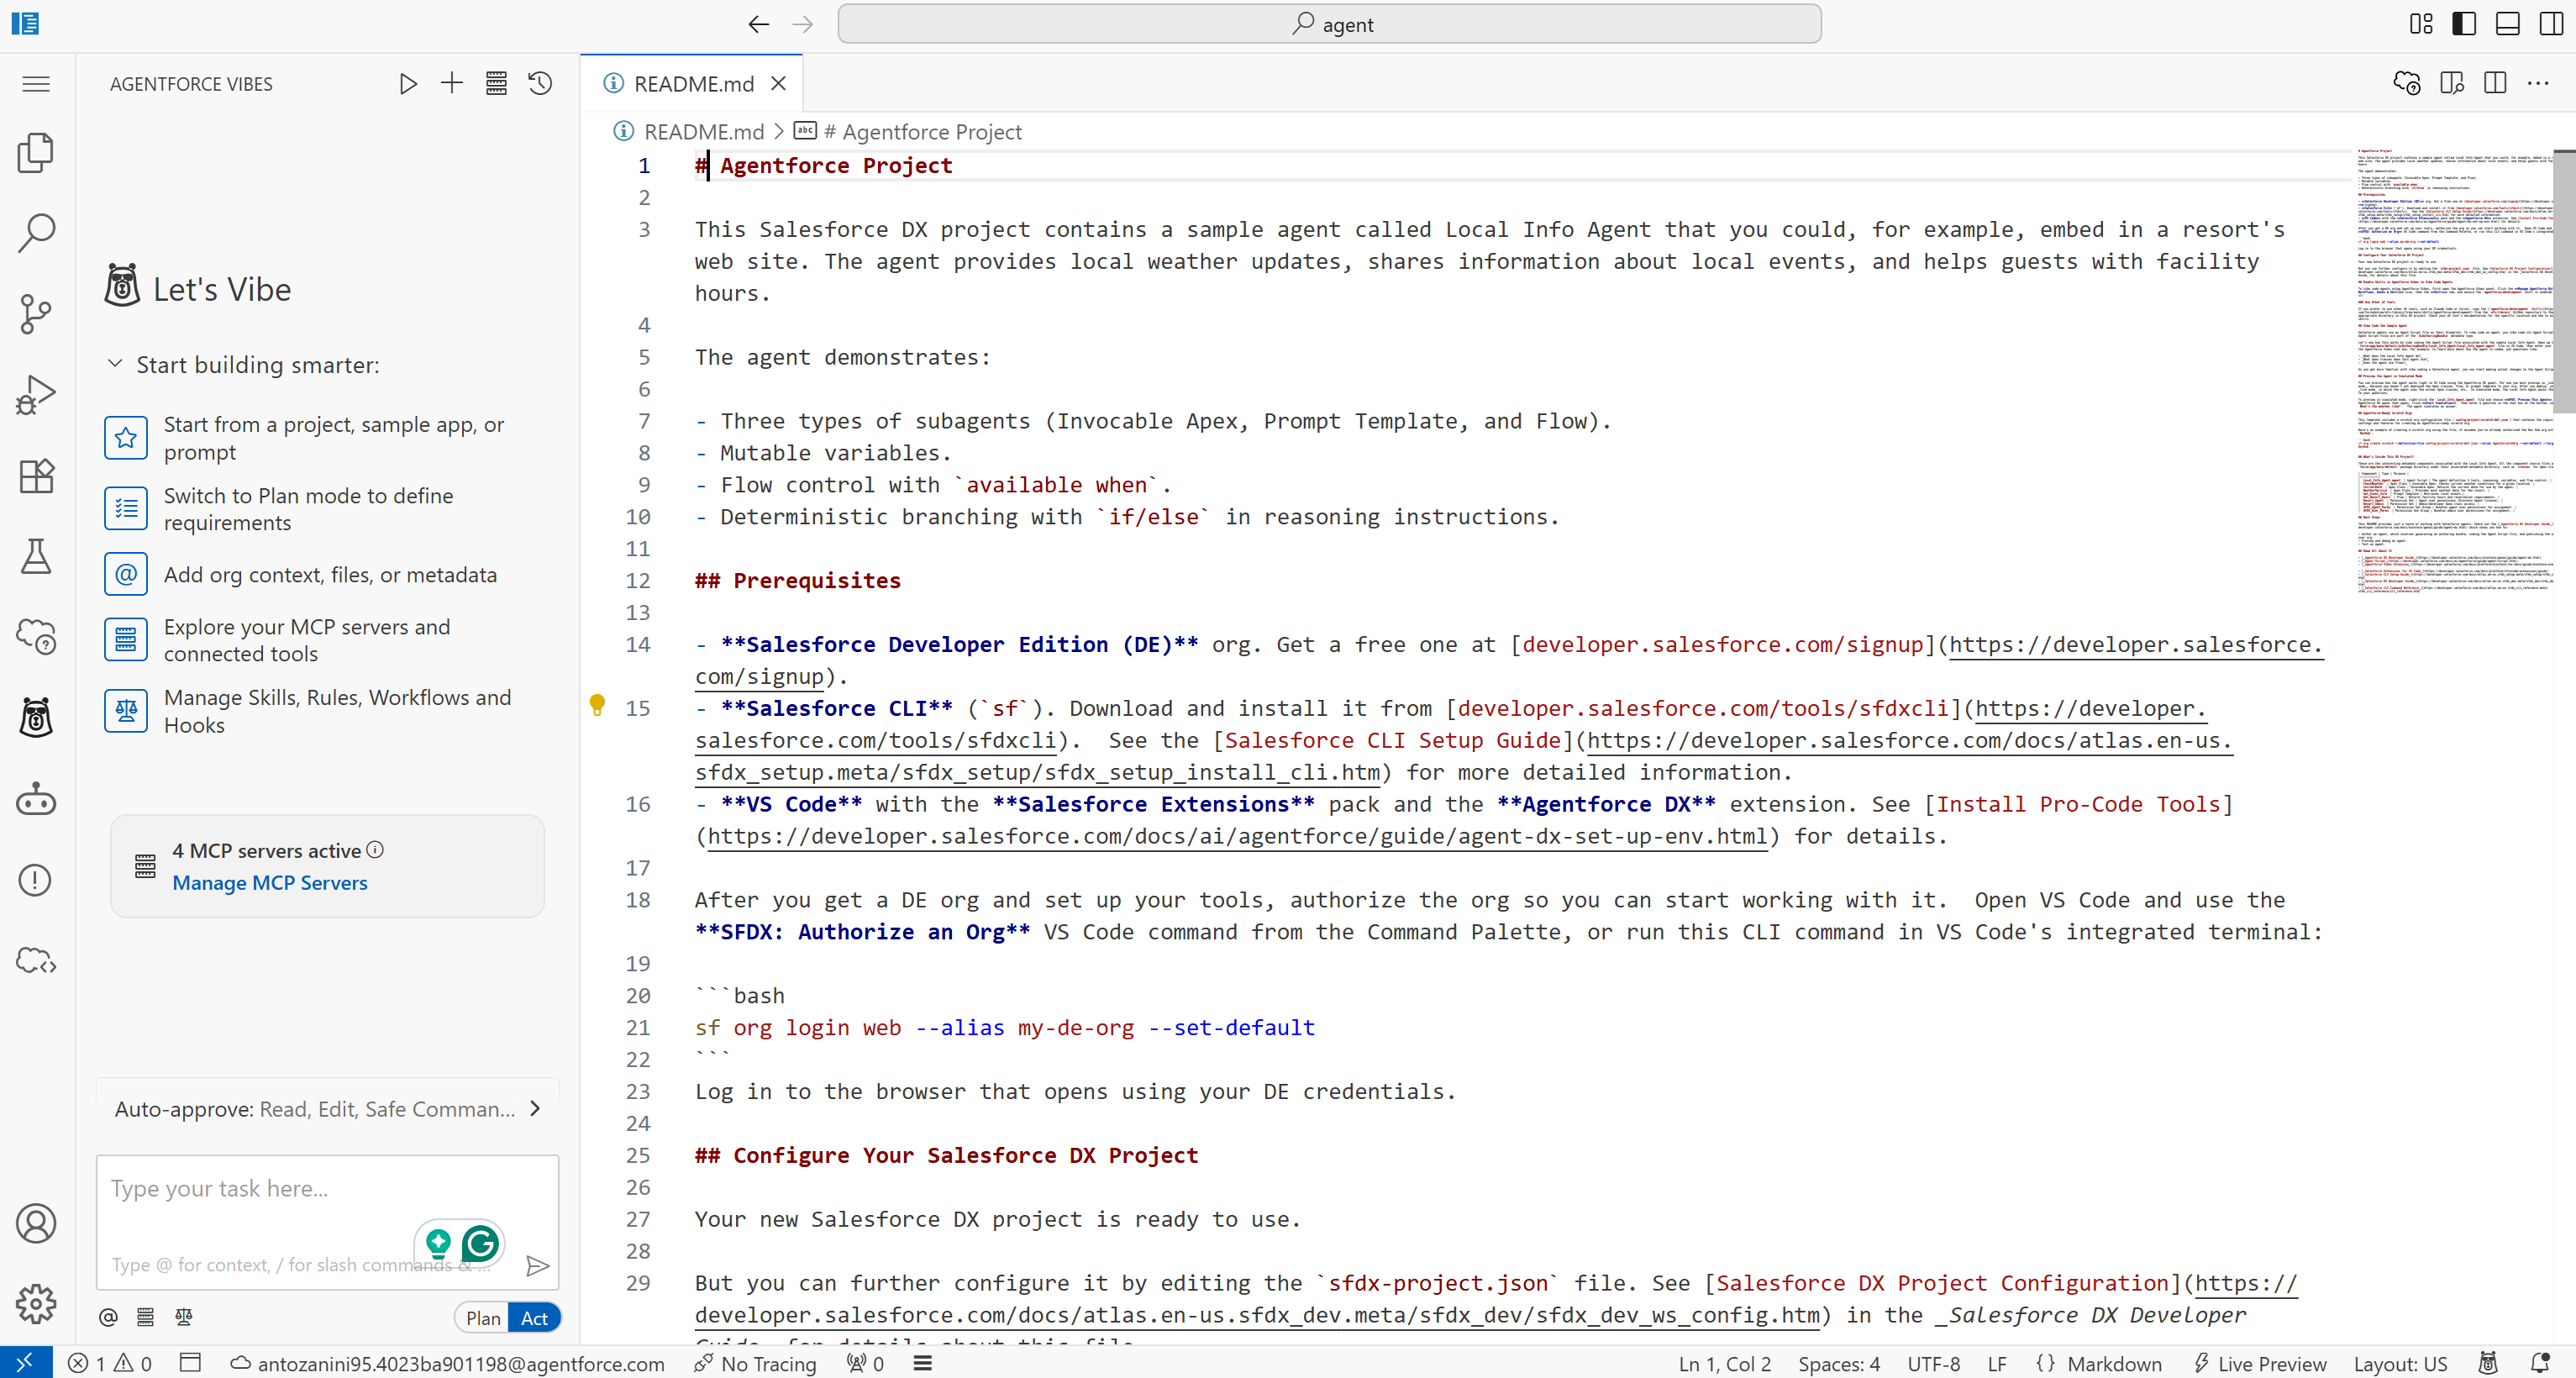
Task: Go to line via Ln 1, Col 2
Action: [x=1724, y=1363]
